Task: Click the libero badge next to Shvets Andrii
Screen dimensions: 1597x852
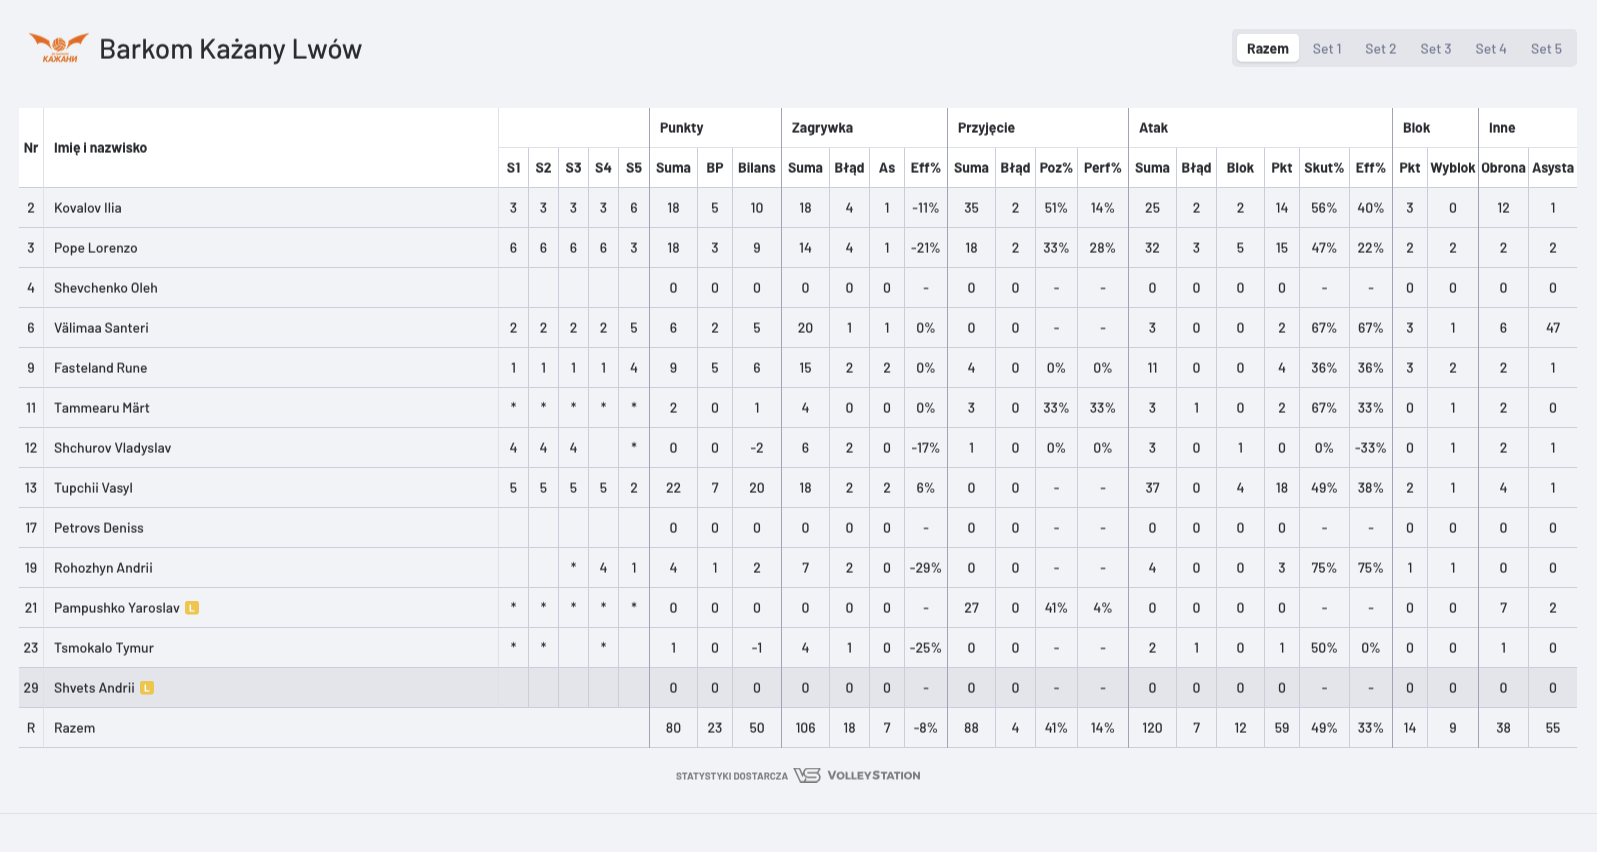Action: point(147,688)
